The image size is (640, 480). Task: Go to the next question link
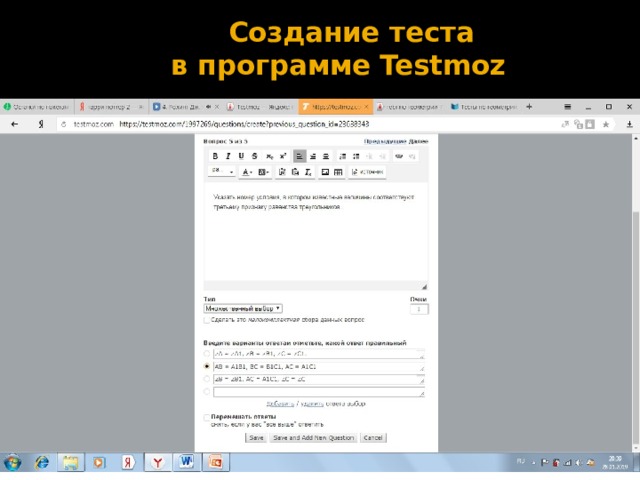[x=418, y=141]
